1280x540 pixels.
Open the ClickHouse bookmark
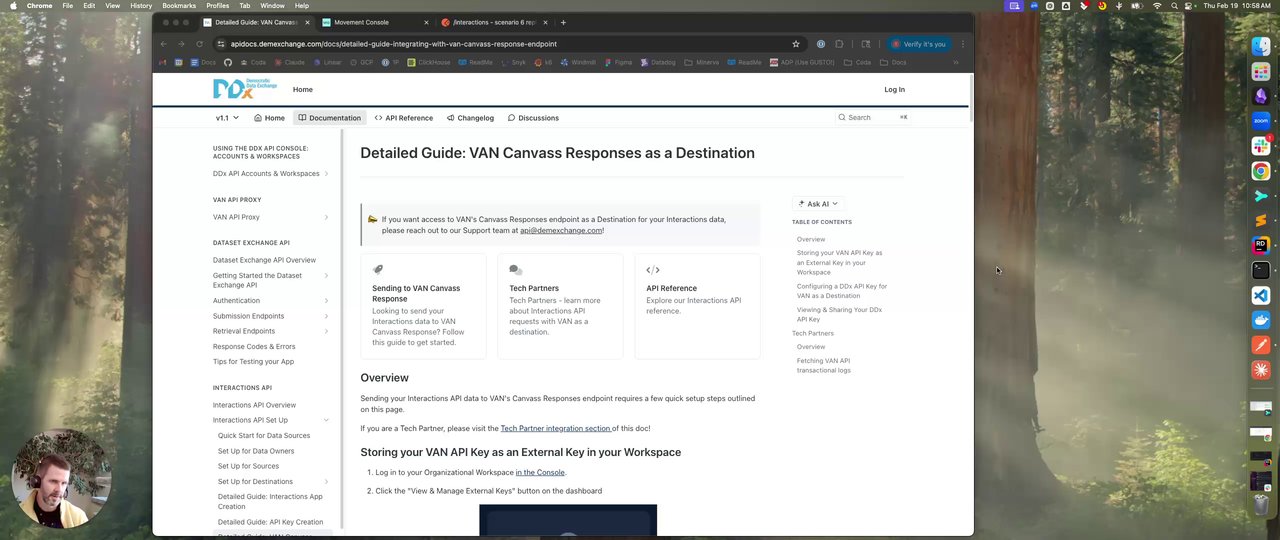[429, 62]
